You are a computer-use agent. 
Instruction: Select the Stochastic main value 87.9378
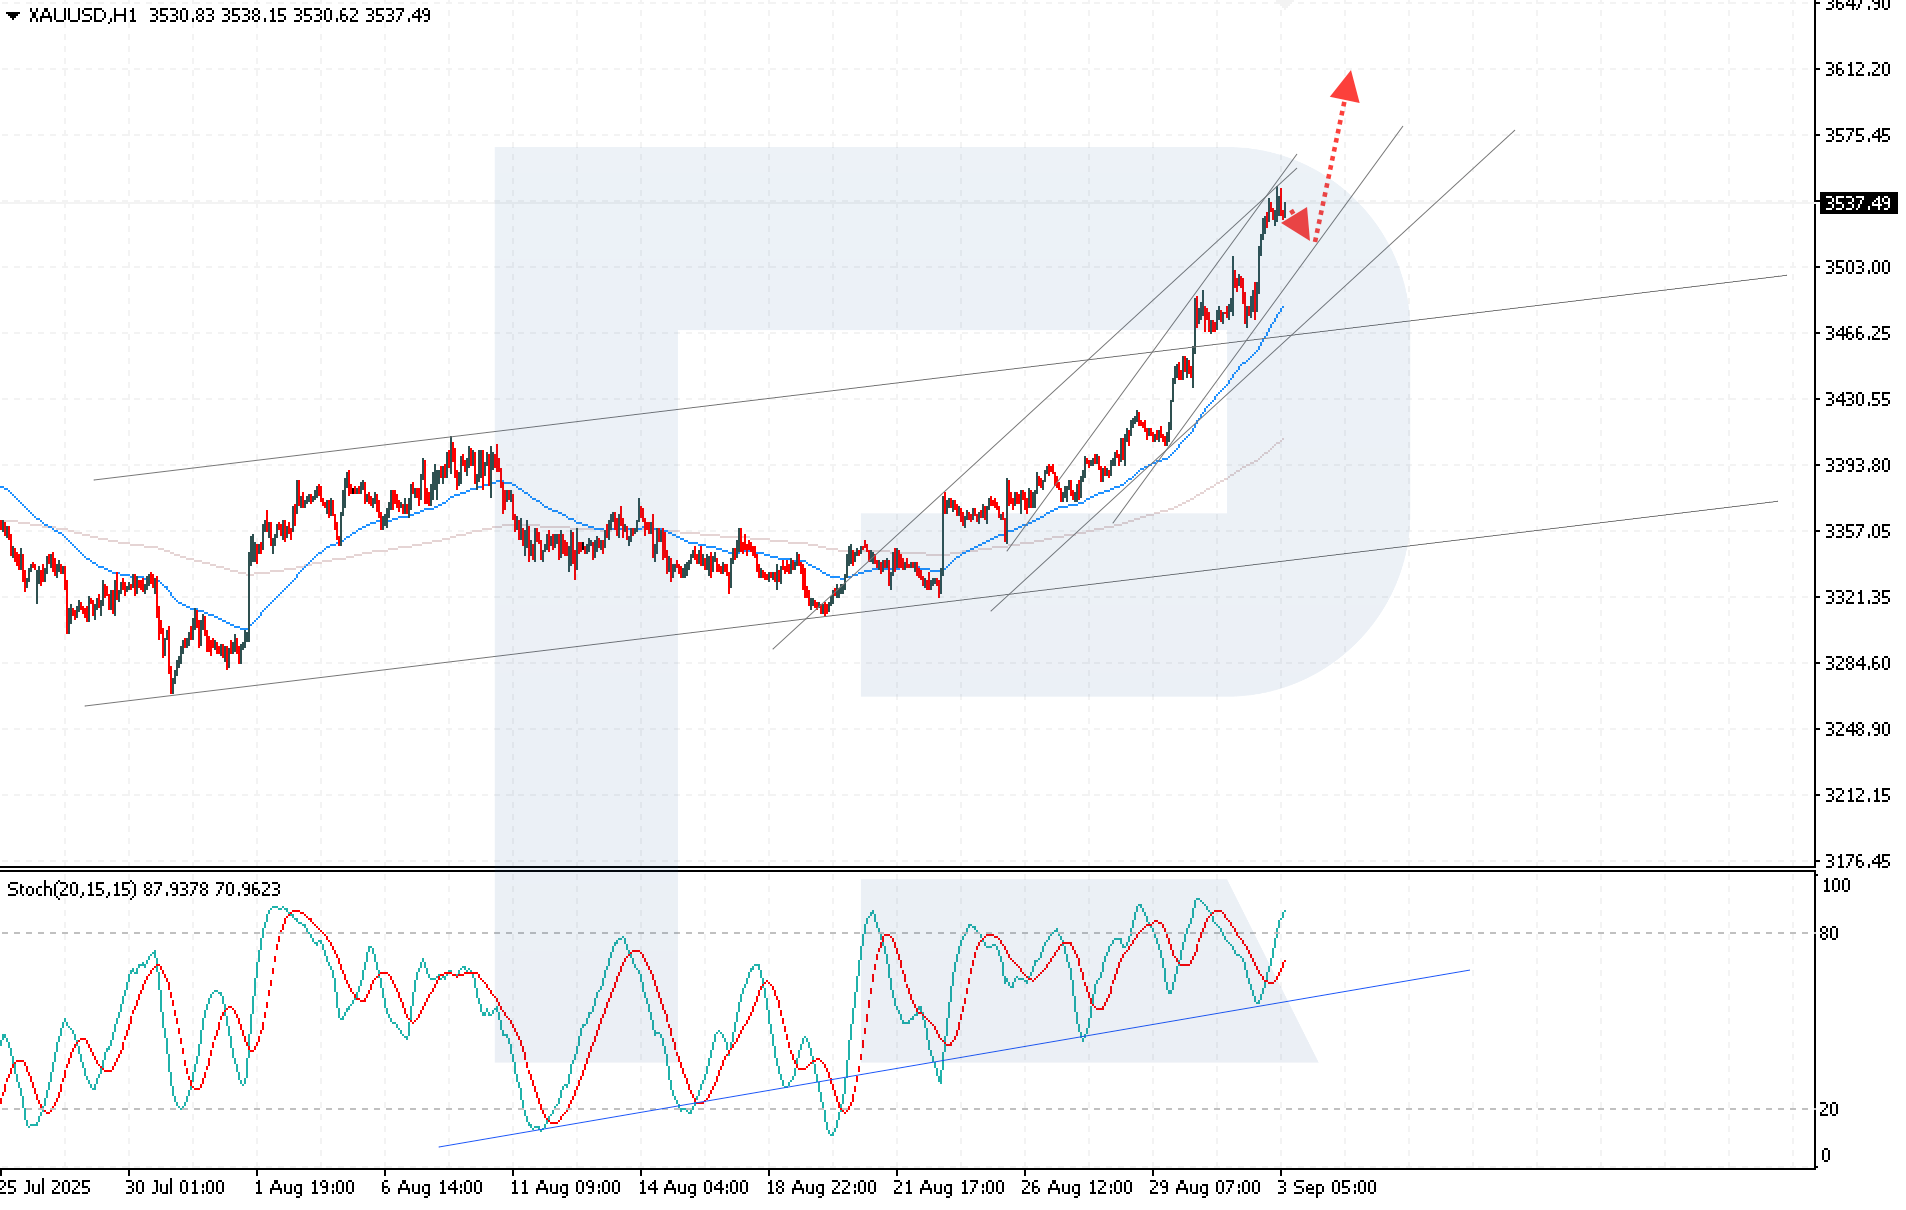click(176, 889)
